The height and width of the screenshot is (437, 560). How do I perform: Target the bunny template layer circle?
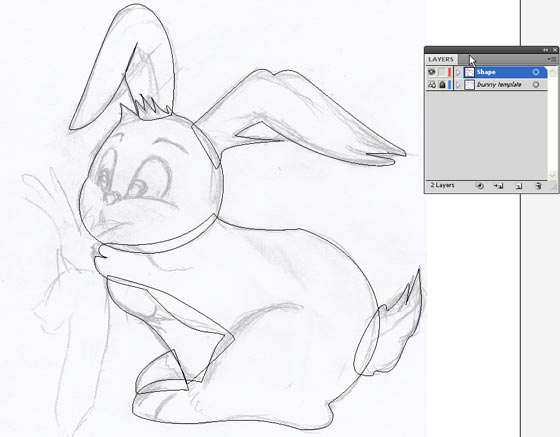[536, 85]
